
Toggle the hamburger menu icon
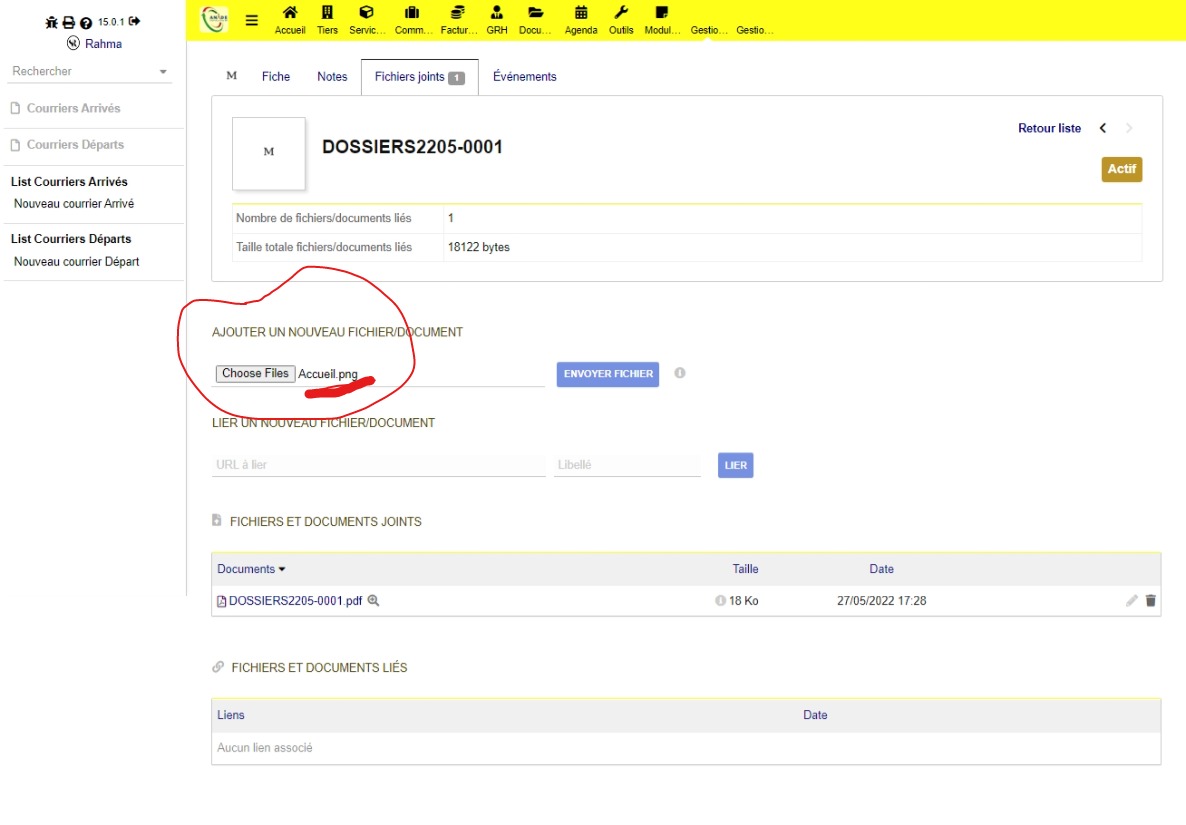pyautogui.click(x=252, y=20)
